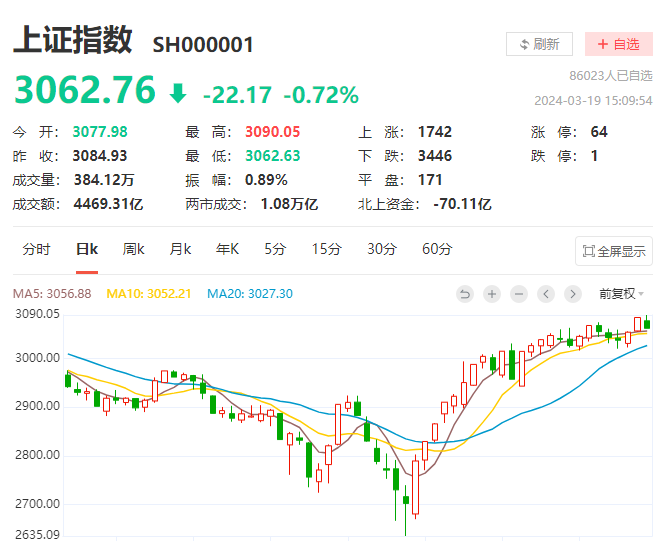
Task: Click 成交量 value 384.12万
Action: [x=104, y=180]
